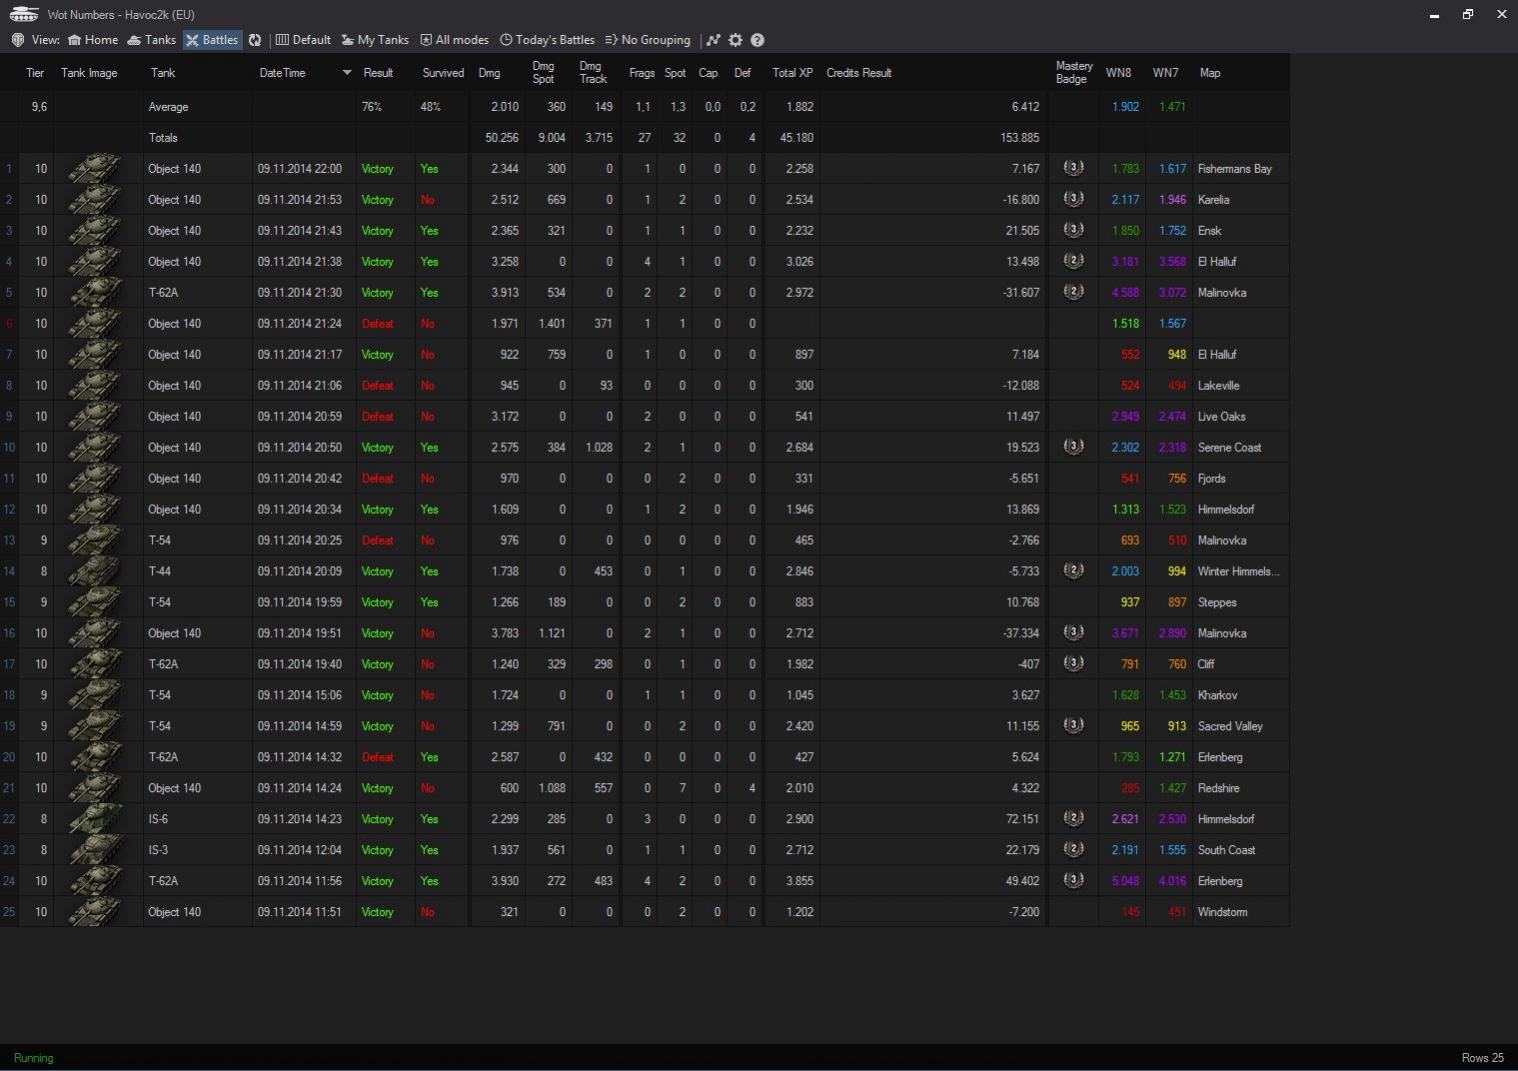Image resolution: width=1518 pixels, height=1071 pixels.
Task: Click map name Redshire
Action: [x=1218, y=788]
